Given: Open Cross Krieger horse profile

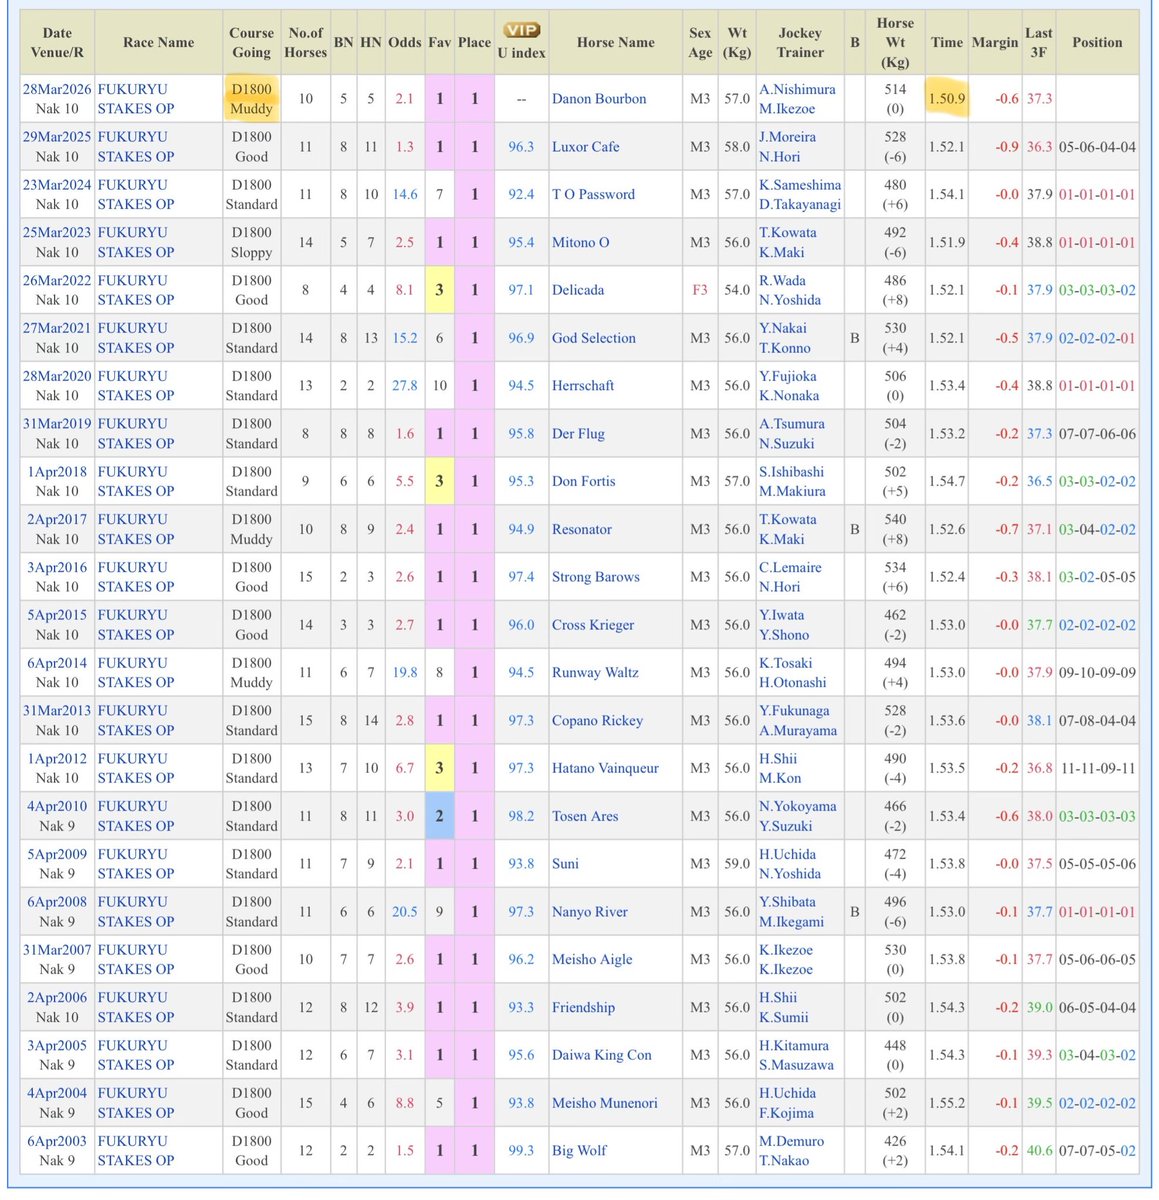Looking at the screenshot, I should coord(593,625).
